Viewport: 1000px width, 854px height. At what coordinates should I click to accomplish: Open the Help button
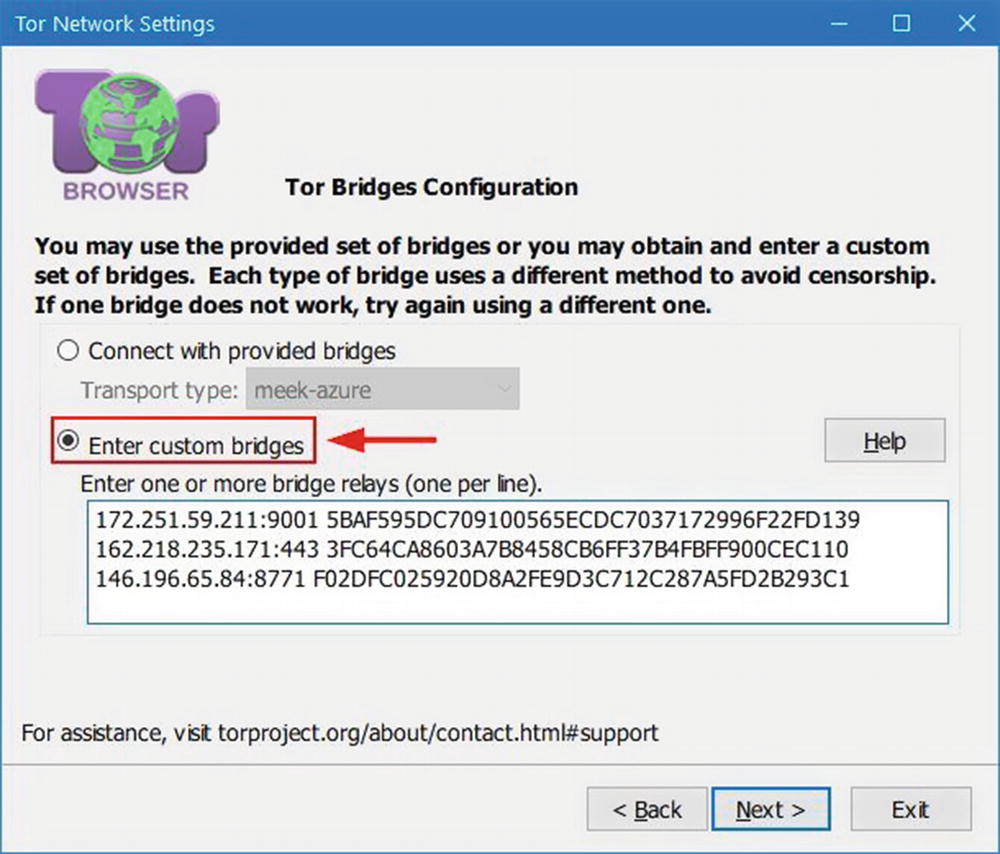(885, 440)
